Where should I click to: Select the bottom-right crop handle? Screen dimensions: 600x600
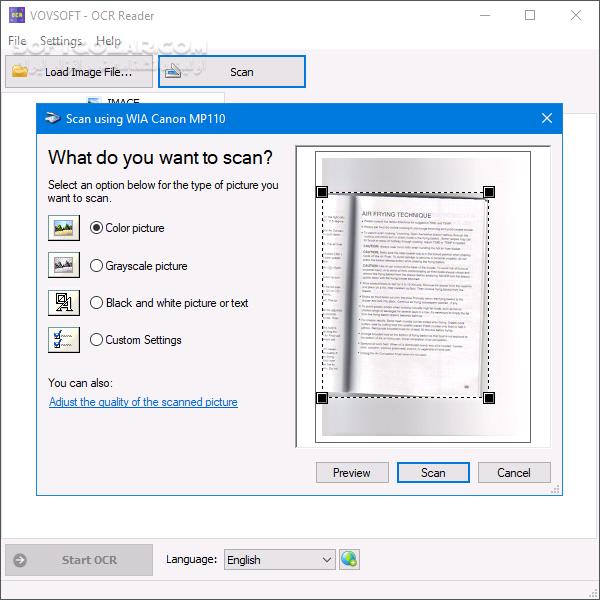click(x=489, y=398)
